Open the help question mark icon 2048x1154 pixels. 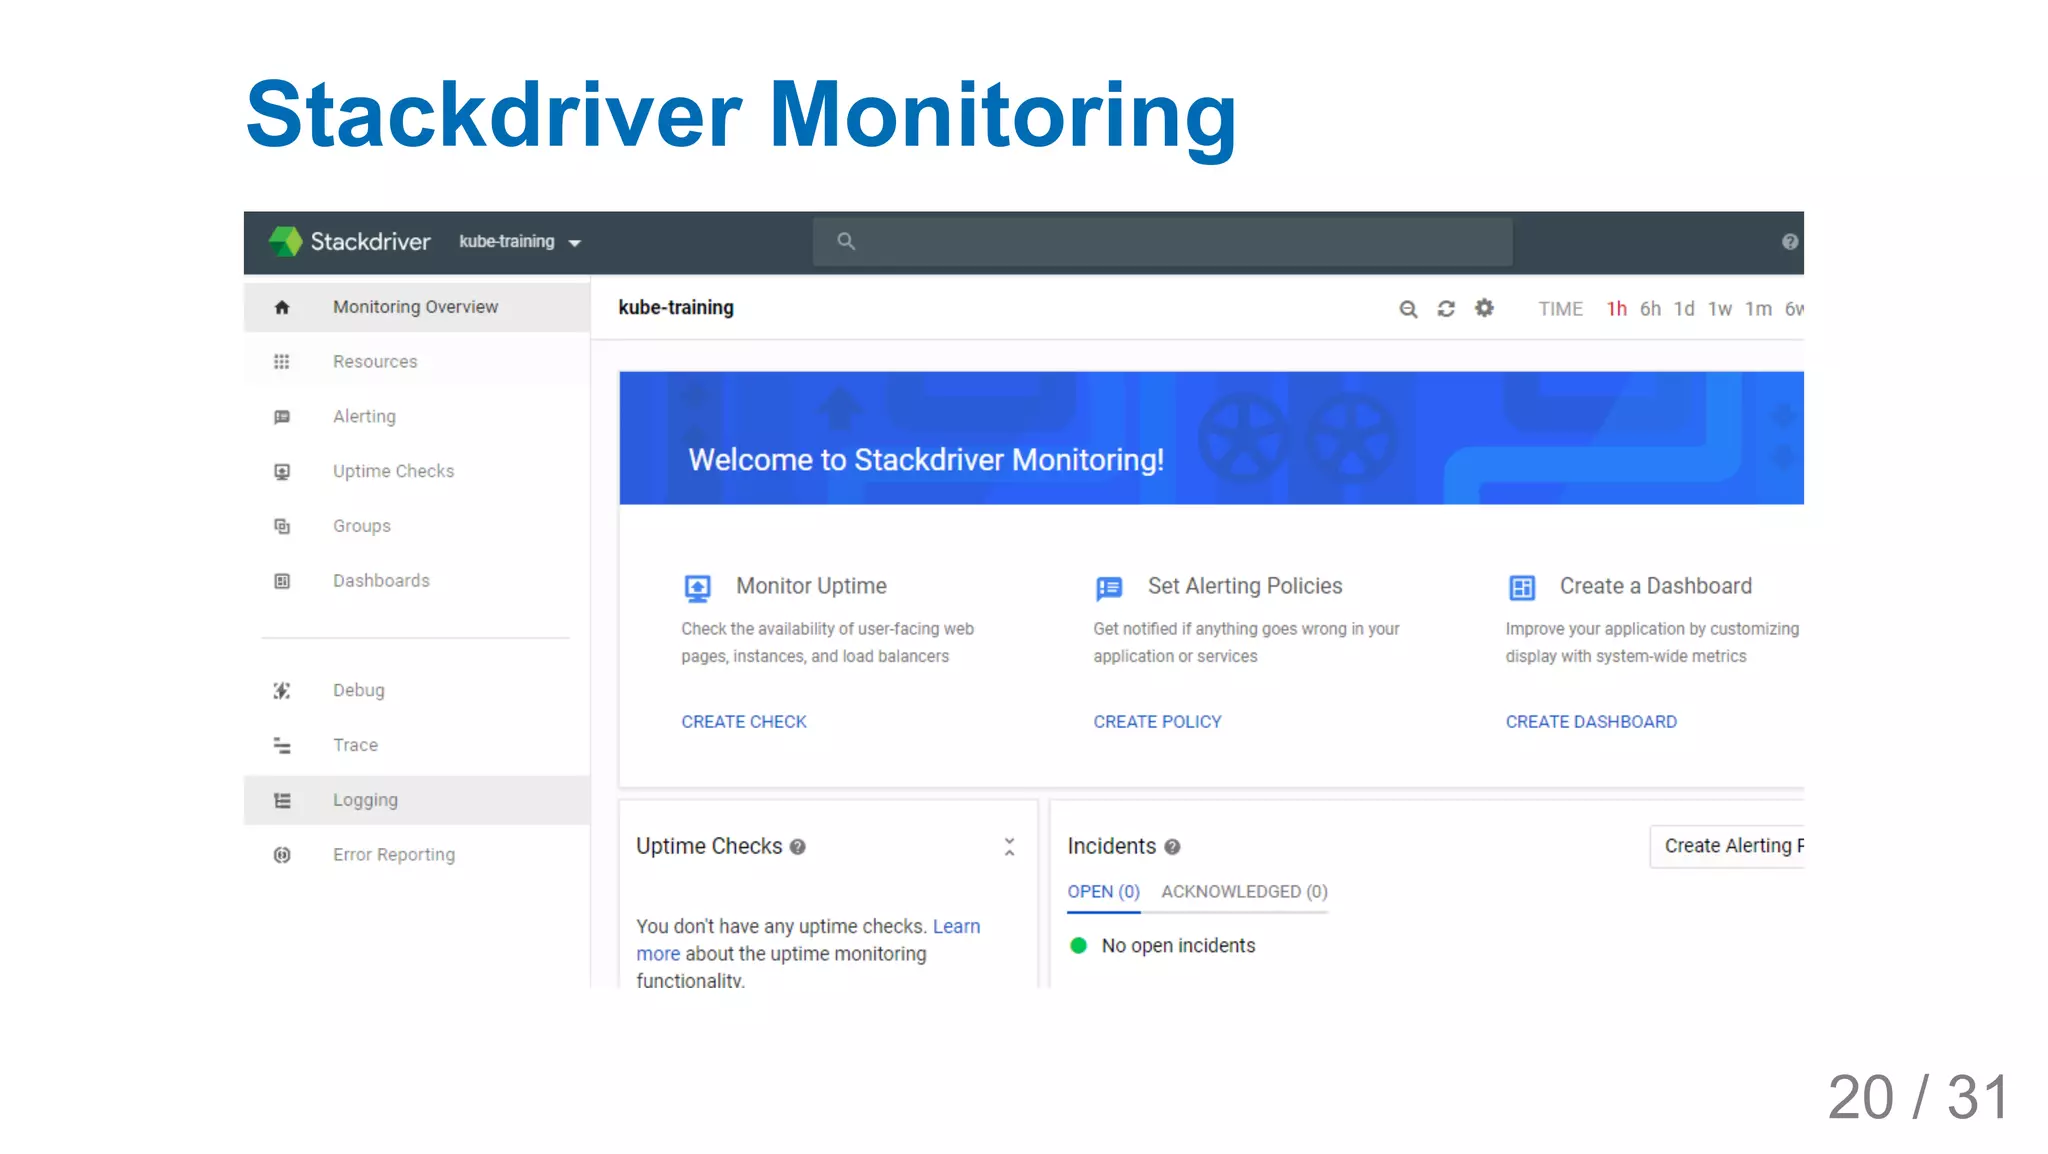pos(1789,242)
